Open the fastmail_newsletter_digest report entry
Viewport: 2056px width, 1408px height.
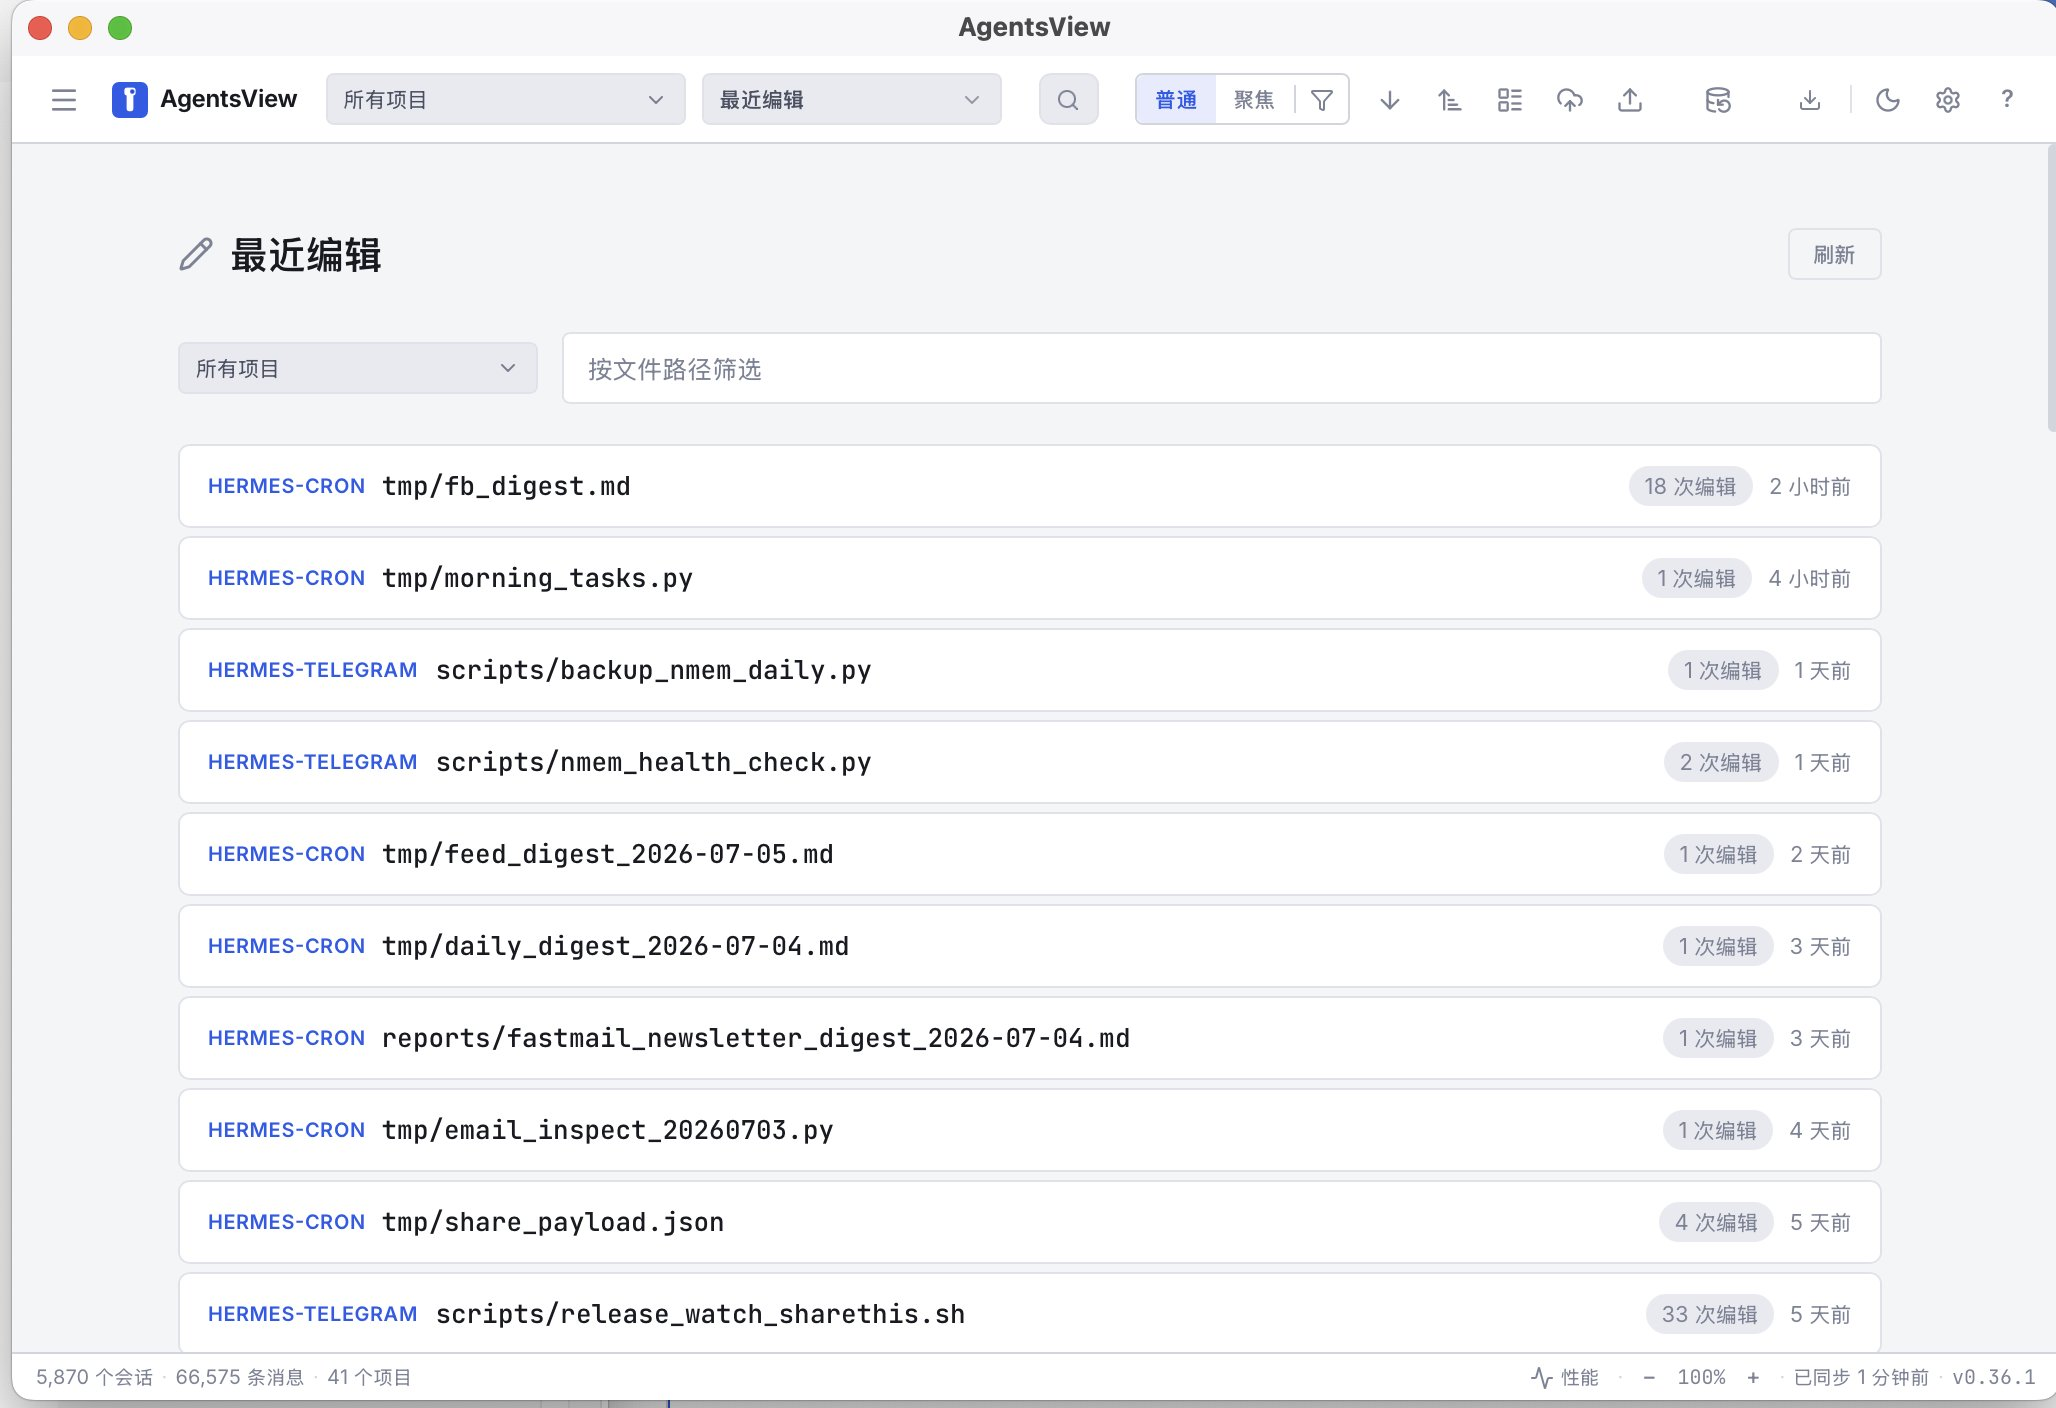tap(1029, 1038)
